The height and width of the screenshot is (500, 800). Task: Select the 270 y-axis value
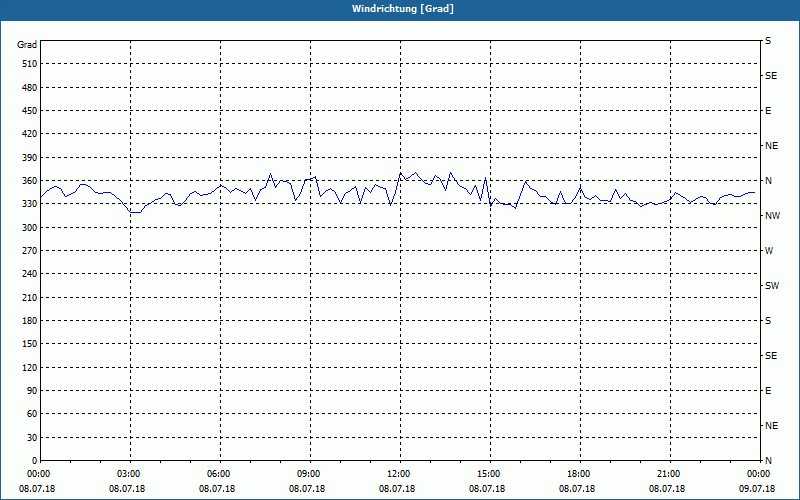pos(30,251)
